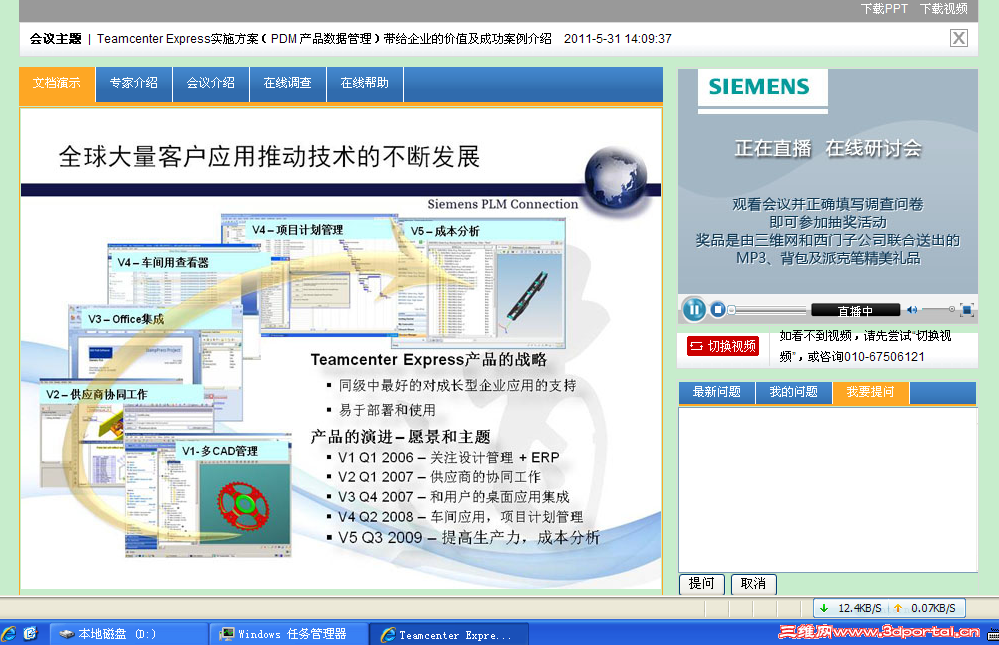Click the V1 多CAD管理 screenshot thumbnail
Viewport: 999px width, 645px height.
(x=208, y=497)
